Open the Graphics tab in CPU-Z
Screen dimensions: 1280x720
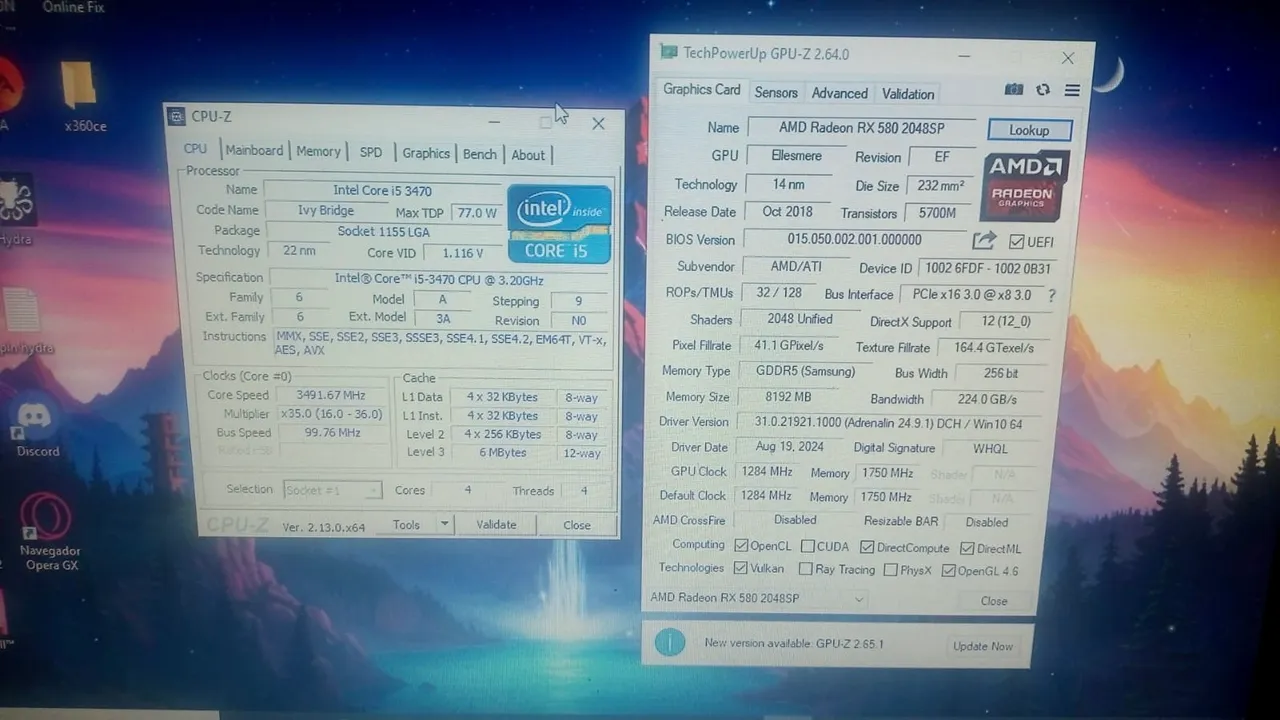pos(426,153)
